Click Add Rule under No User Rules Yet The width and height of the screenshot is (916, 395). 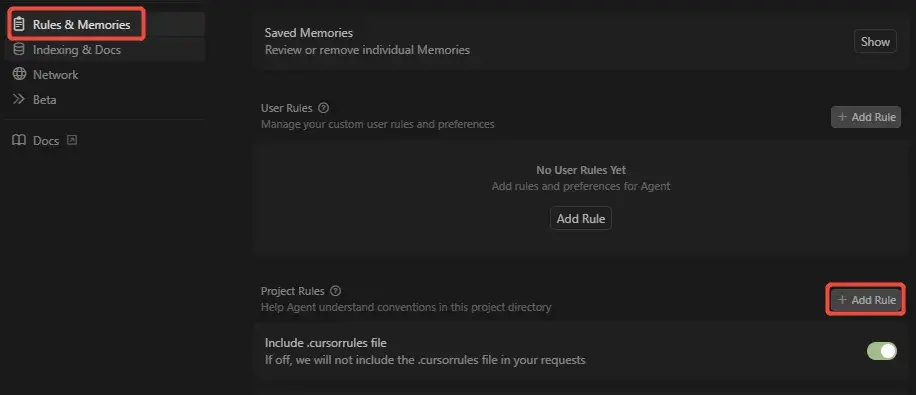(x=581, y=218)
